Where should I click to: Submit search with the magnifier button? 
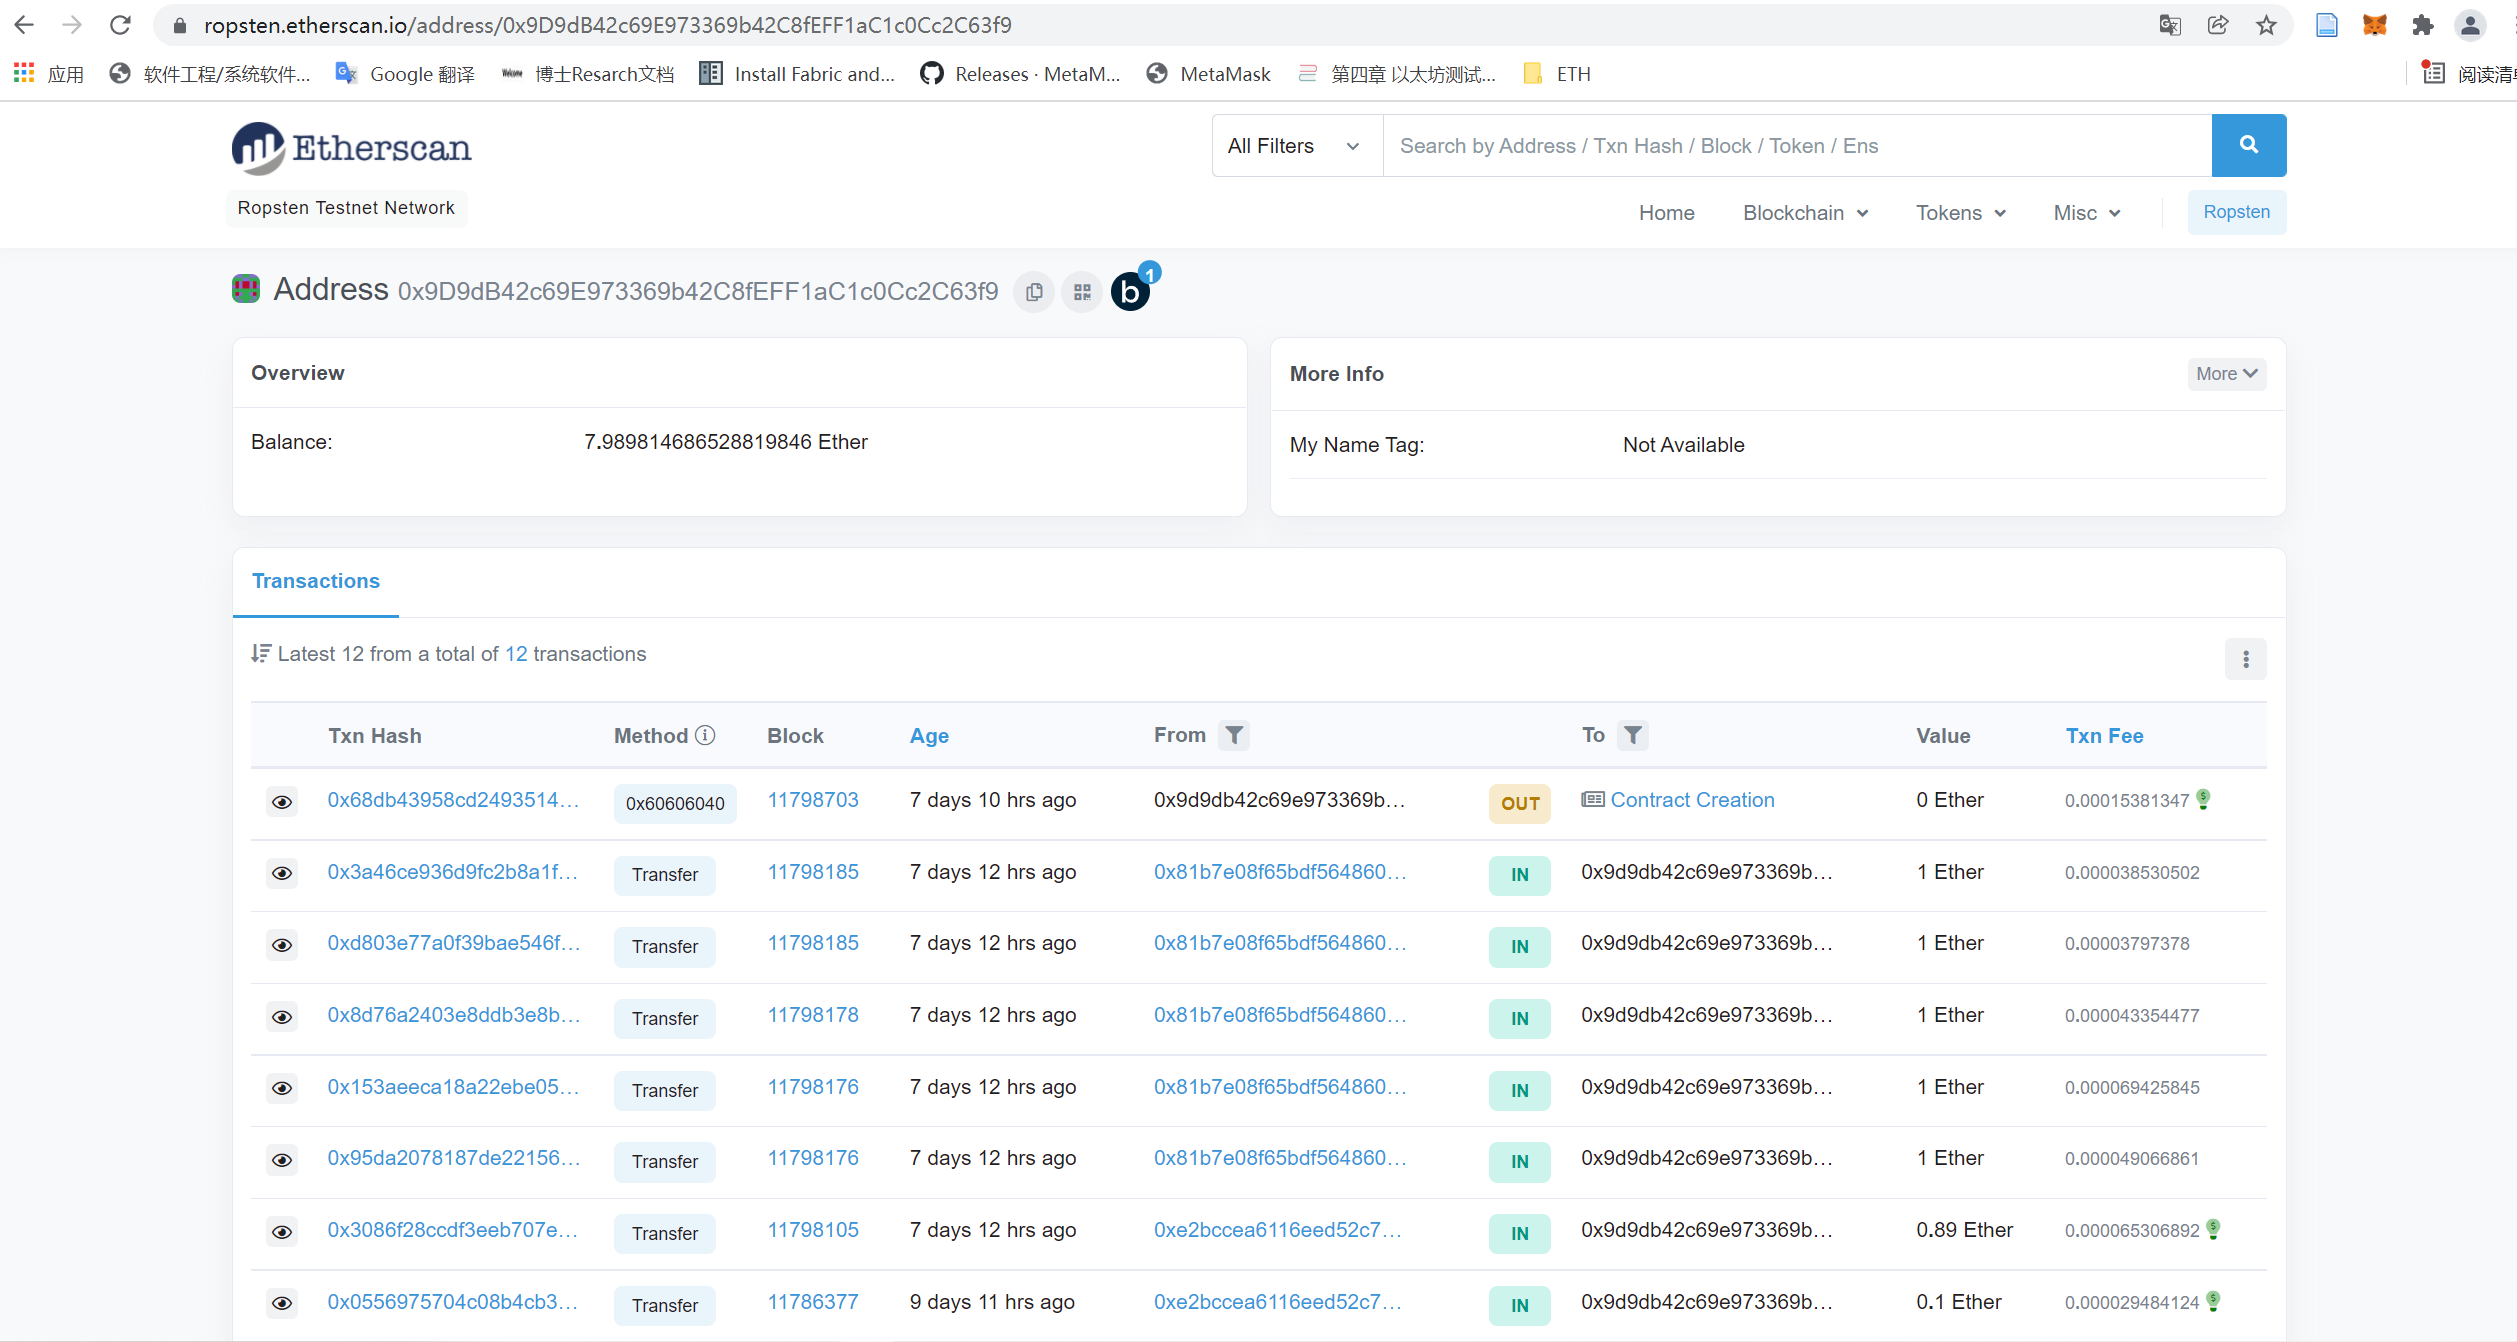pos(2249,145)
